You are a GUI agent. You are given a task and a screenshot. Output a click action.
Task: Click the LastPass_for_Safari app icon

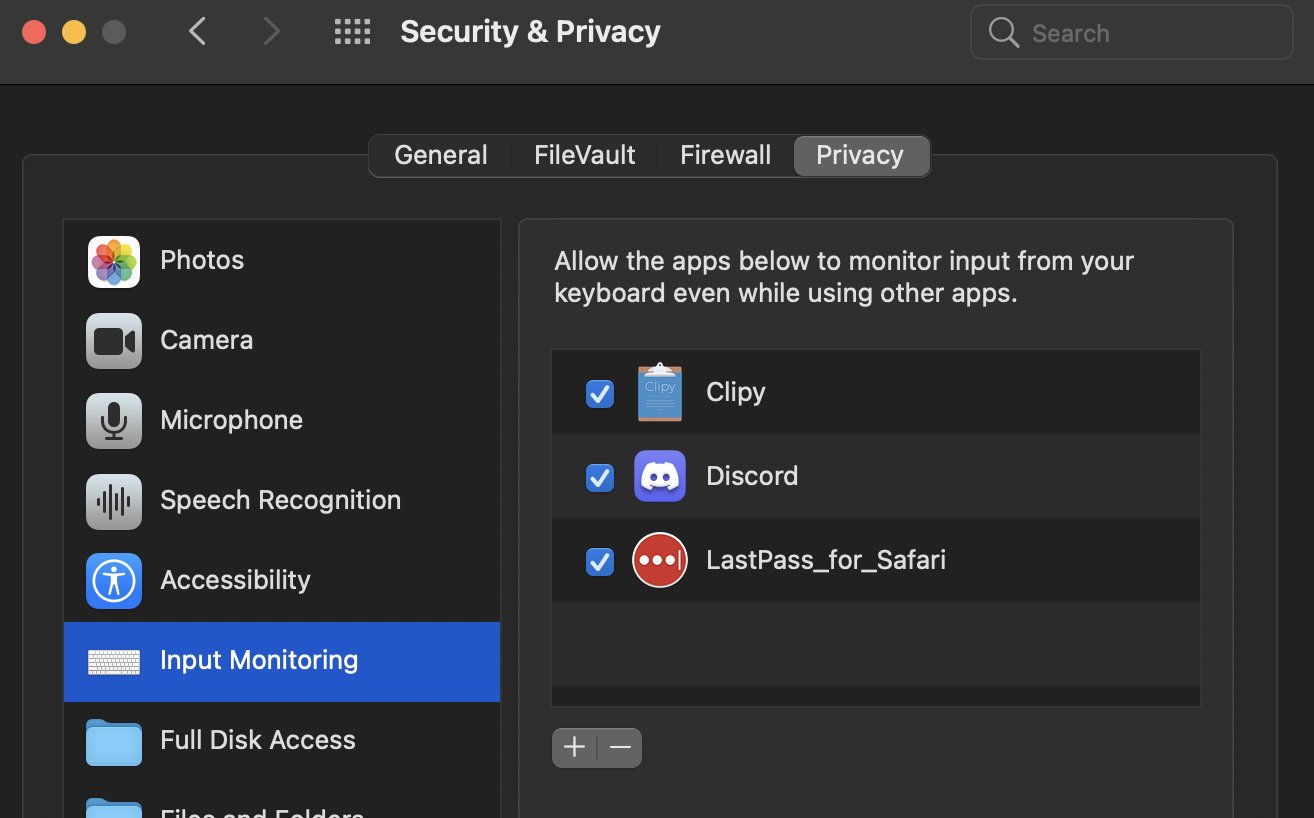click(x=660, y=560)
